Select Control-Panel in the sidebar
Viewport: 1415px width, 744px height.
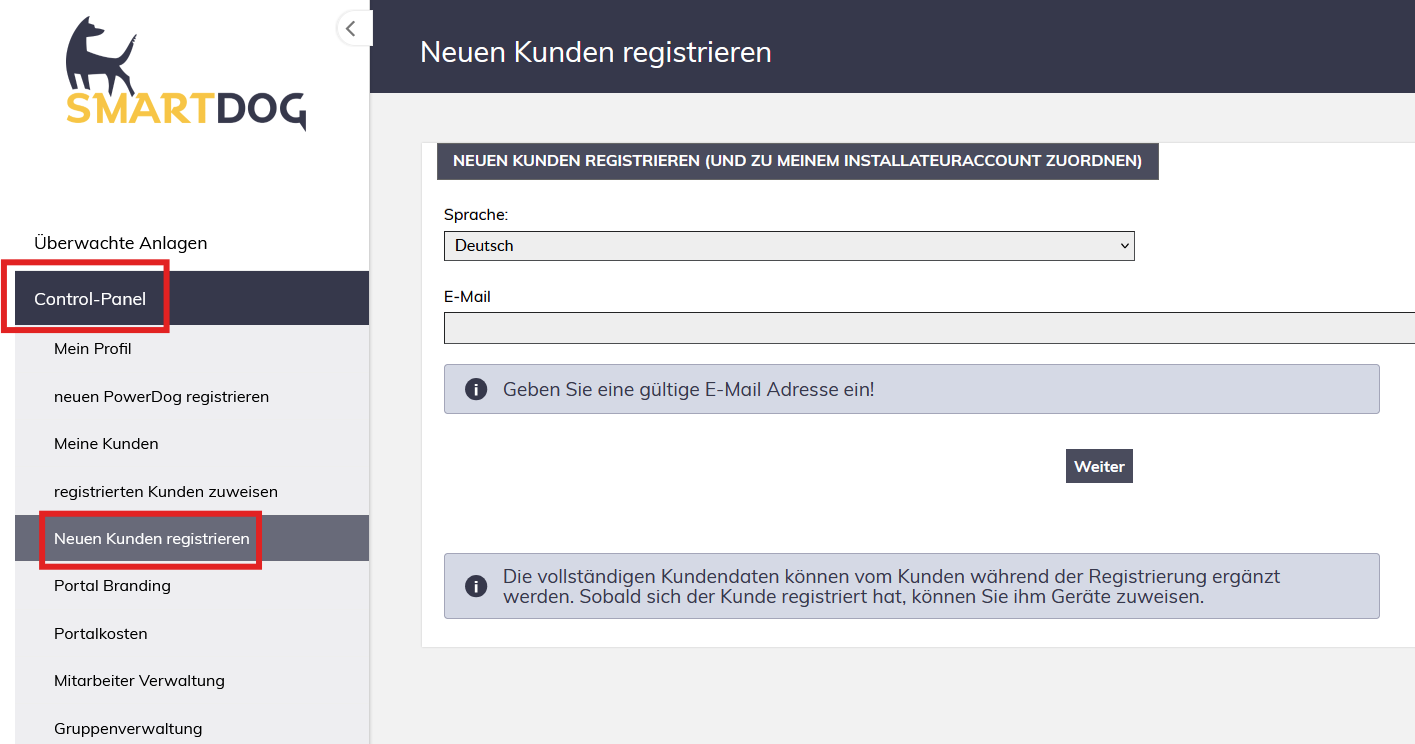(90, 299)
